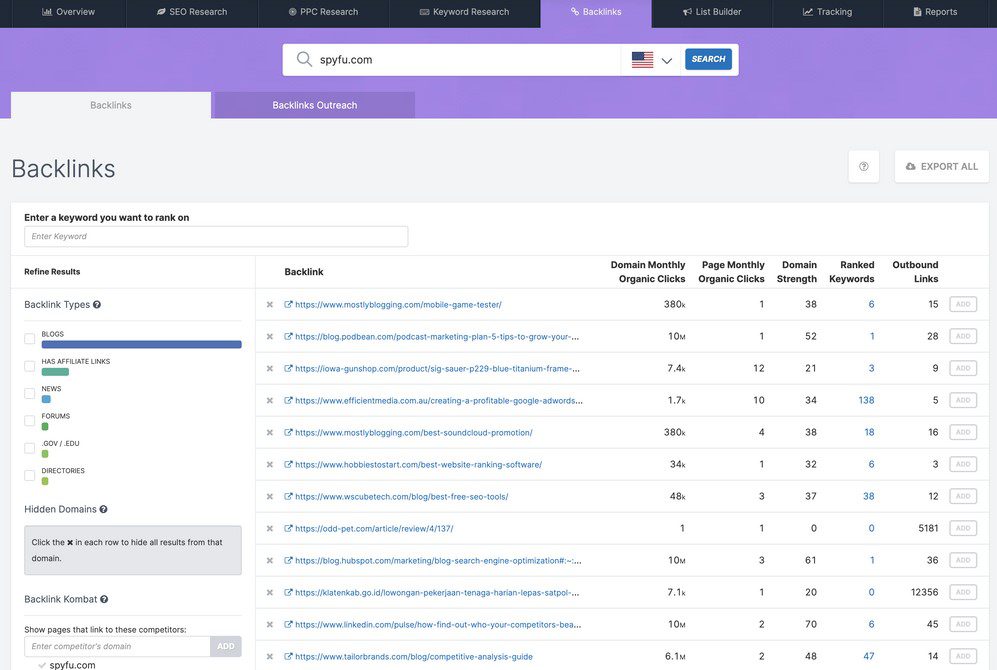This screenshot has height=670, width=997.
Task: Expand the country dropdown chevron
Action: pos(666,60)
